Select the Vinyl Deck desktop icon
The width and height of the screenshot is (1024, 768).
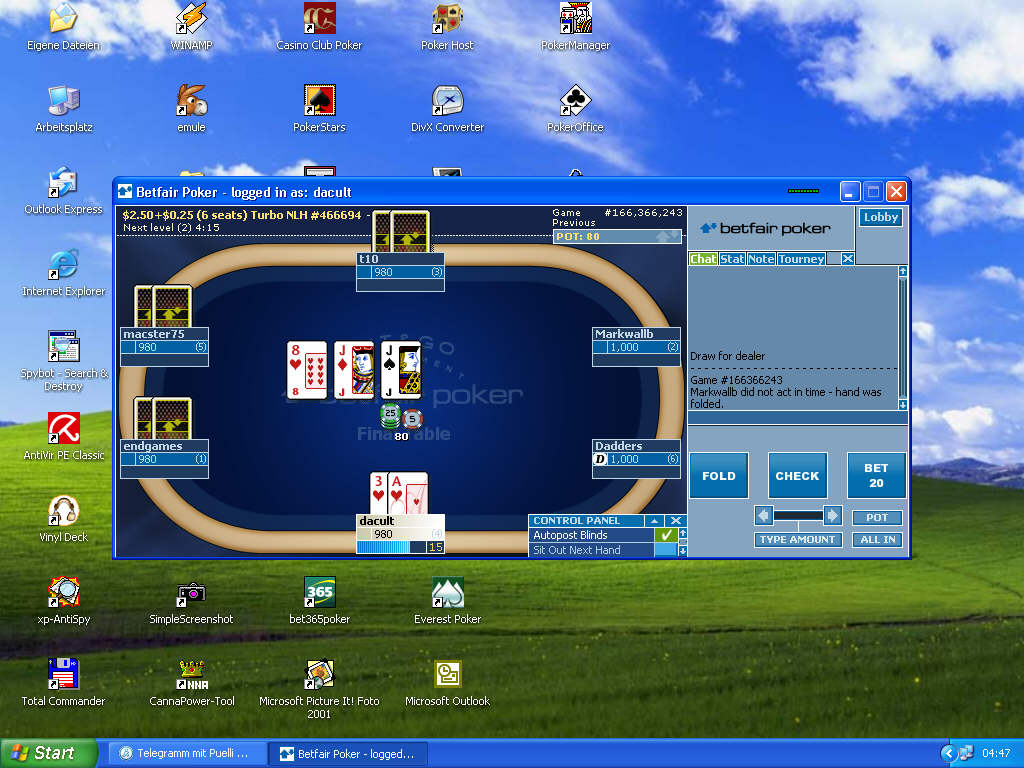coord(63,511)
